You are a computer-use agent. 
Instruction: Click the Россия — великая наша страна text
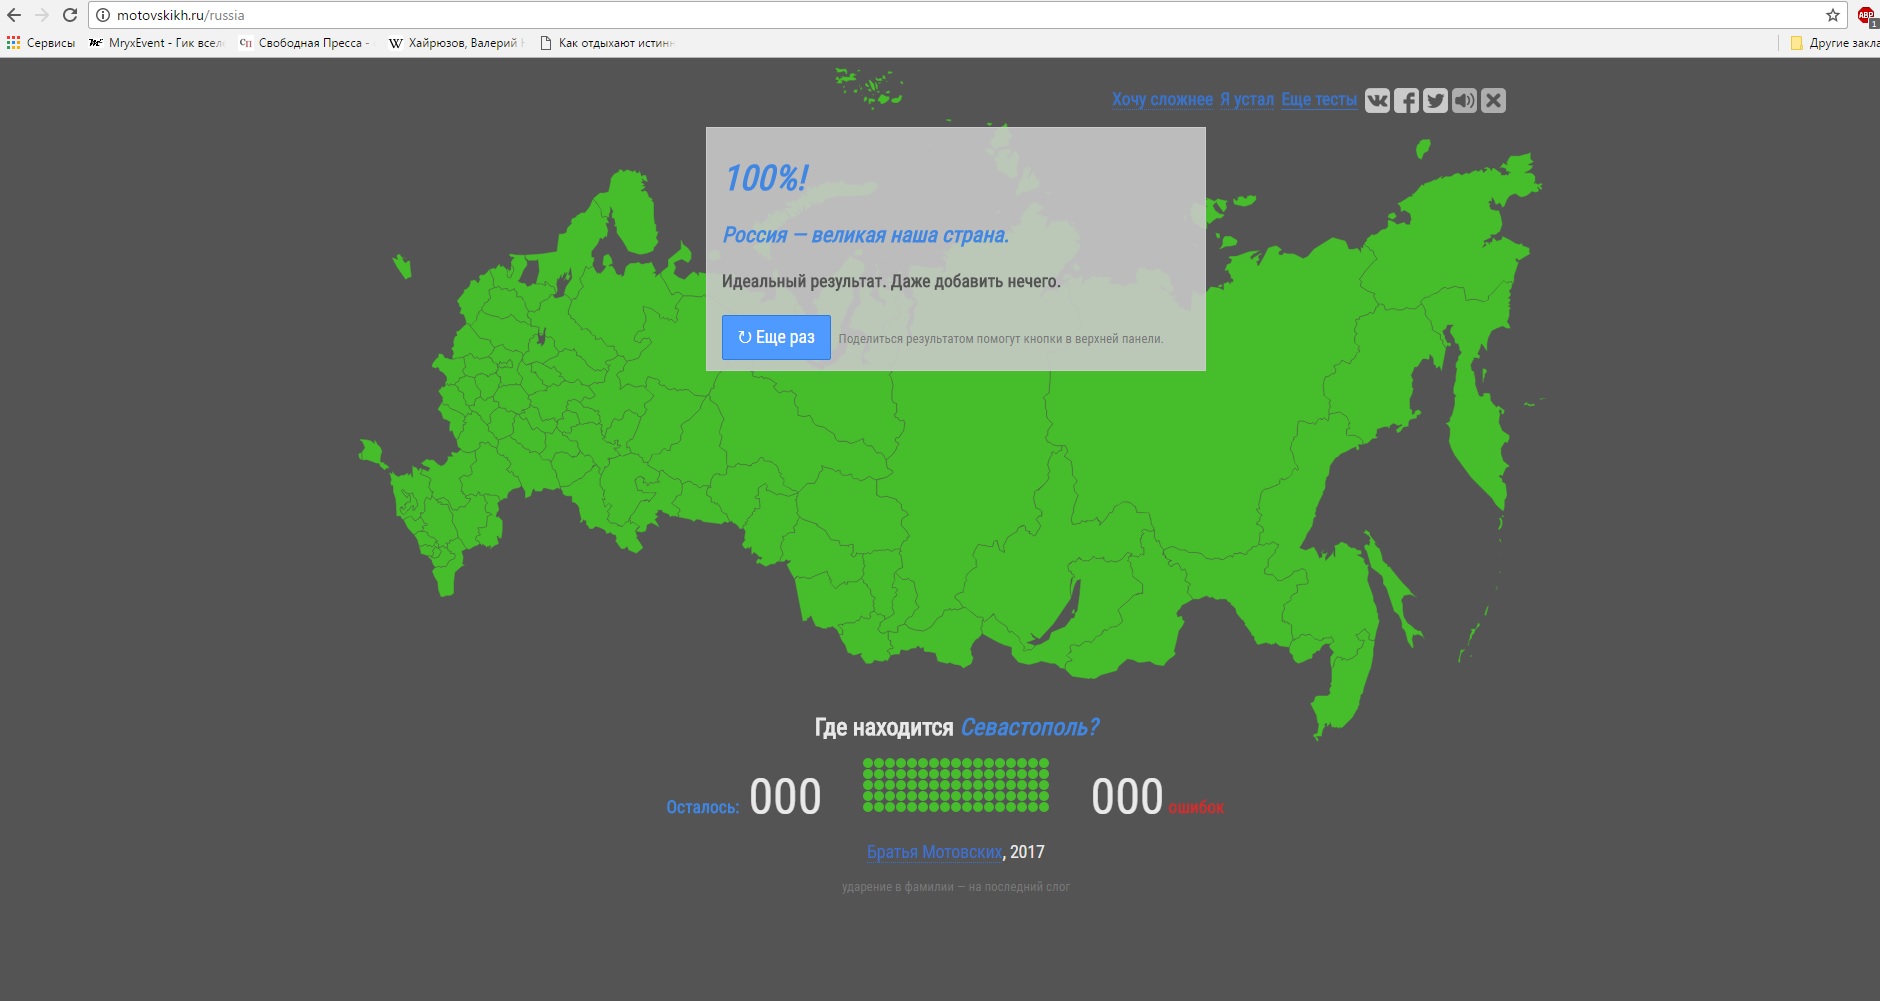click(865, 235)
